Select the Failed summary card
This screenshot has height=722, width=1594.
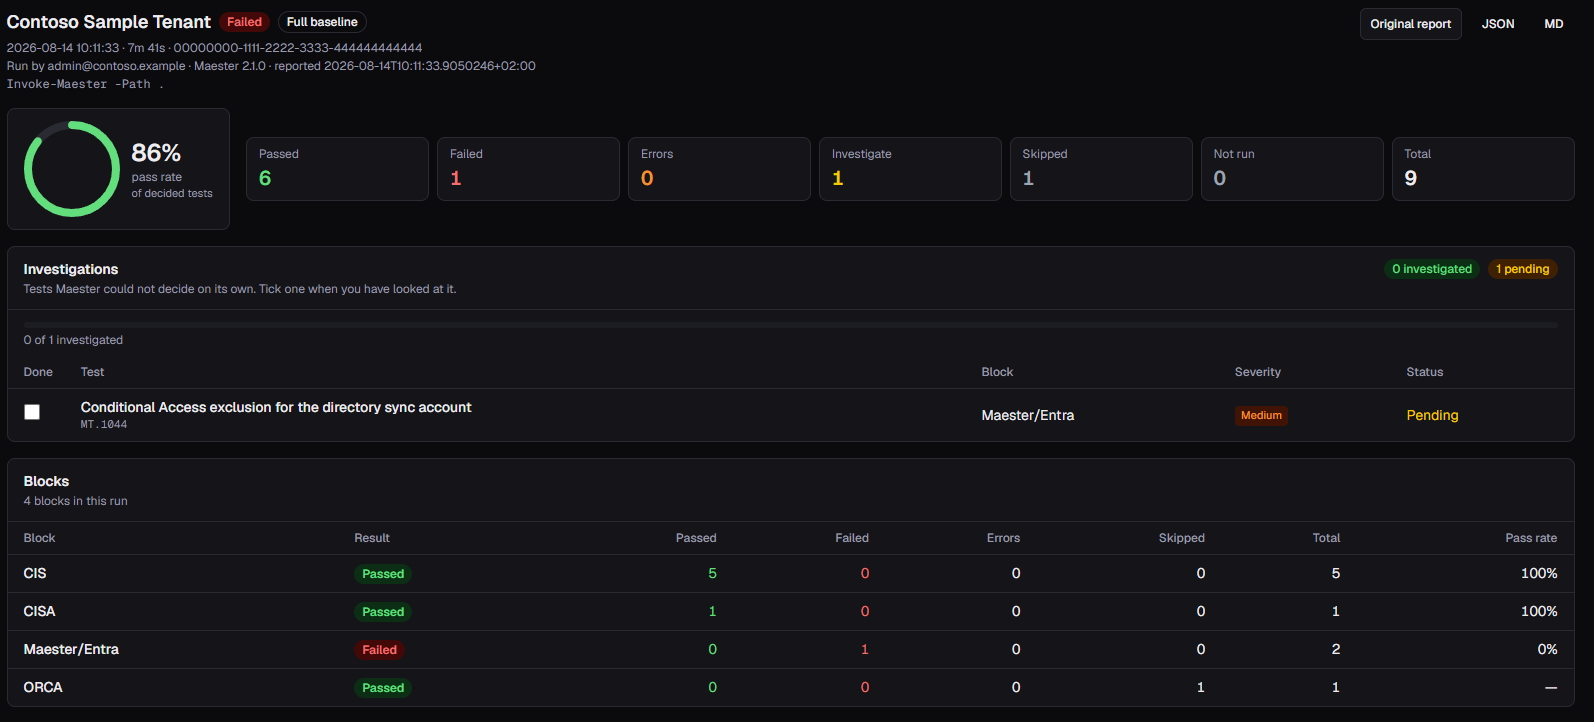click(528, 169)
